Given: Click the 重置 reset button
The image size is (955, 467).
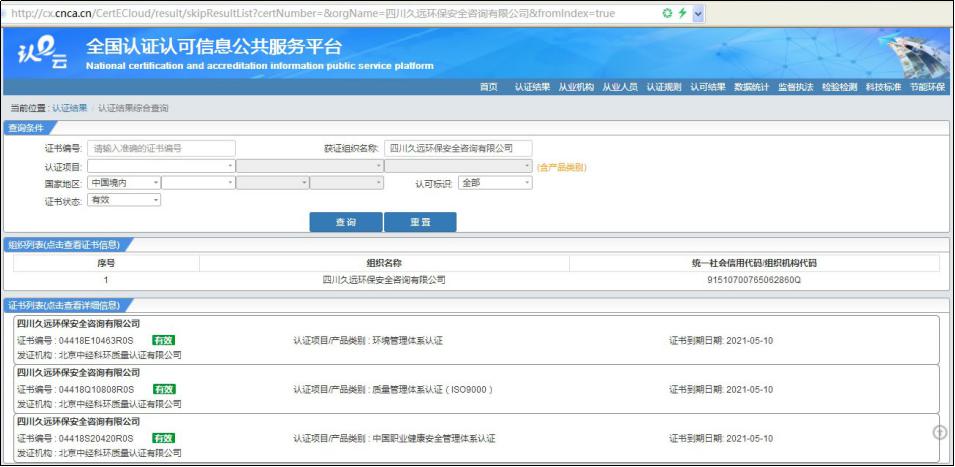Looking at the screenshot, I should pos(420,222).
